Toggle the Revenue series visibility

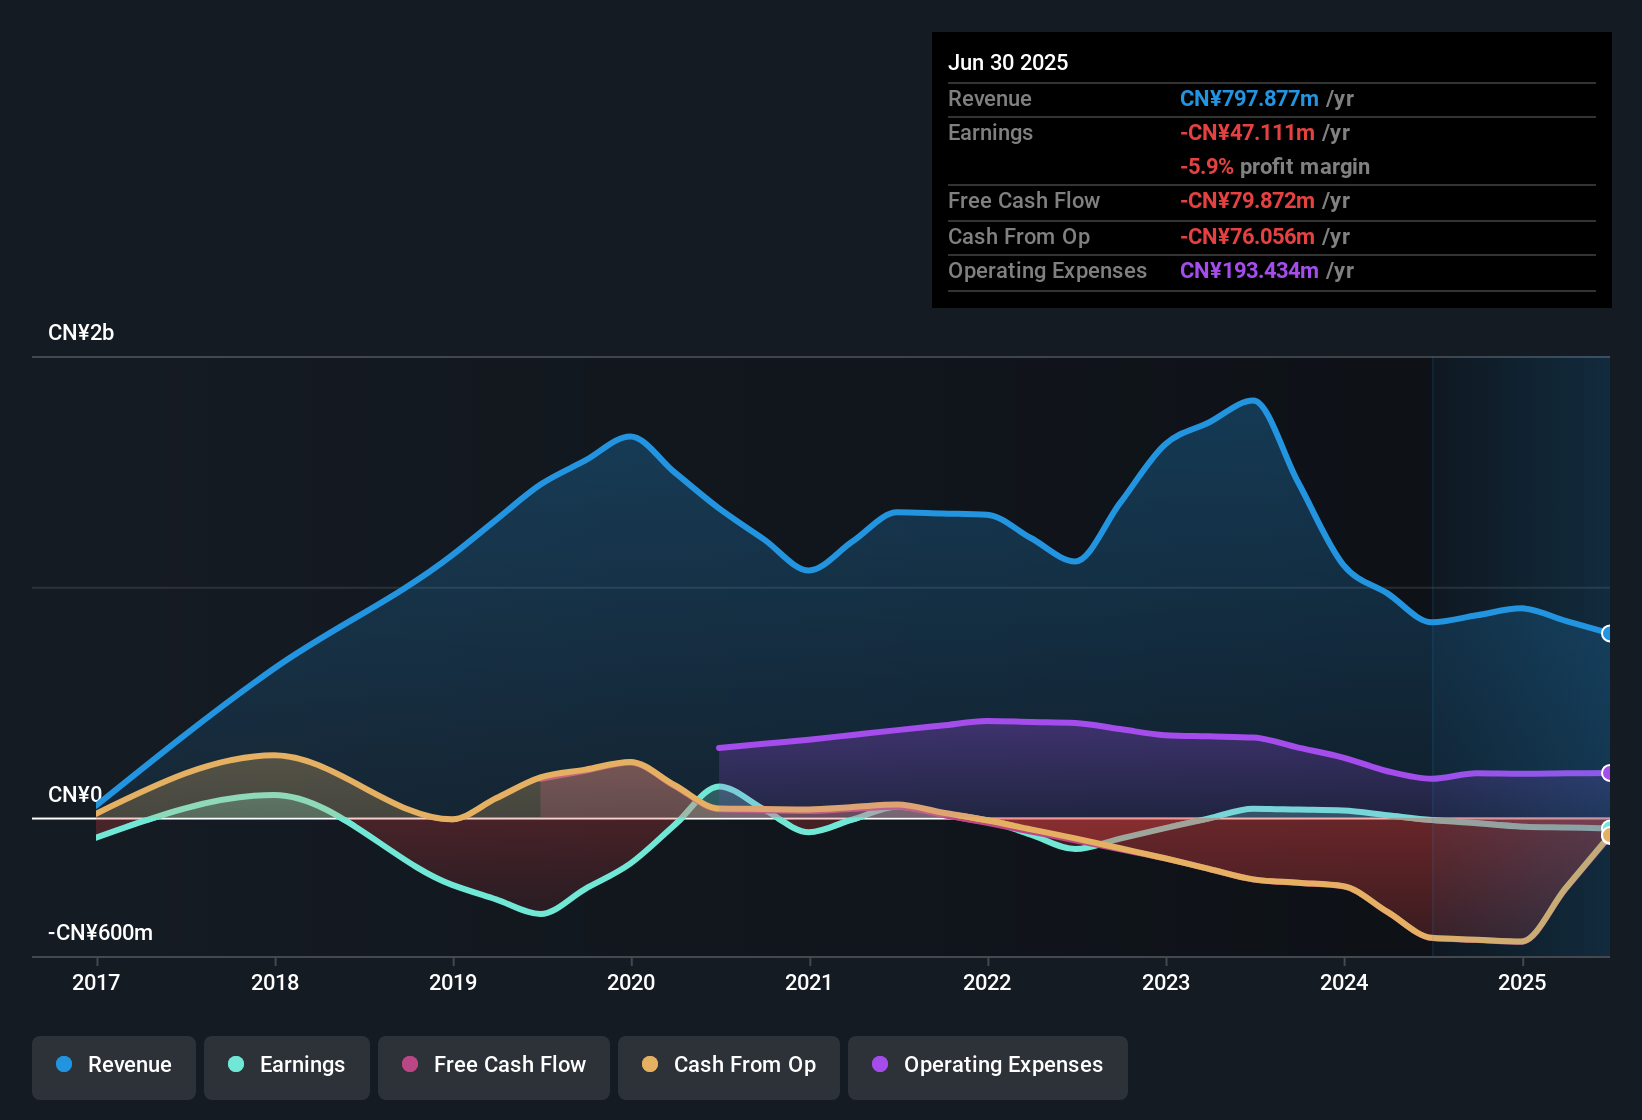click(x=113, y=1065)
